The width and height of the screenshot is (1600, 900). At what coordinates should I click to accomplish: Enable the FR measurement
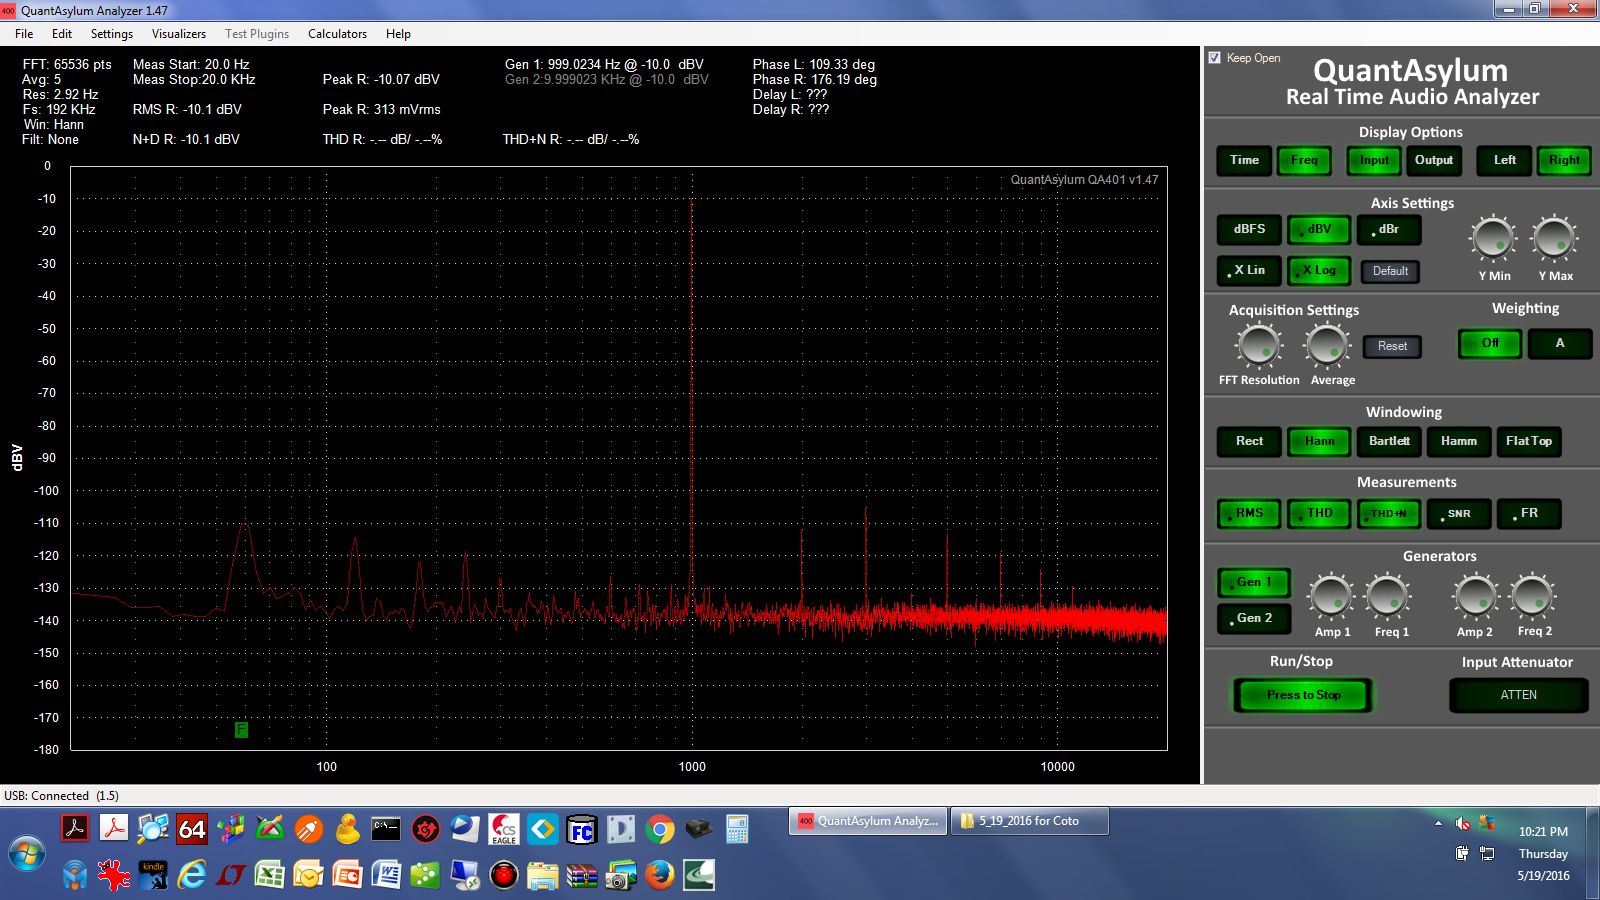pyautogui.click(x=1529, y=513)
